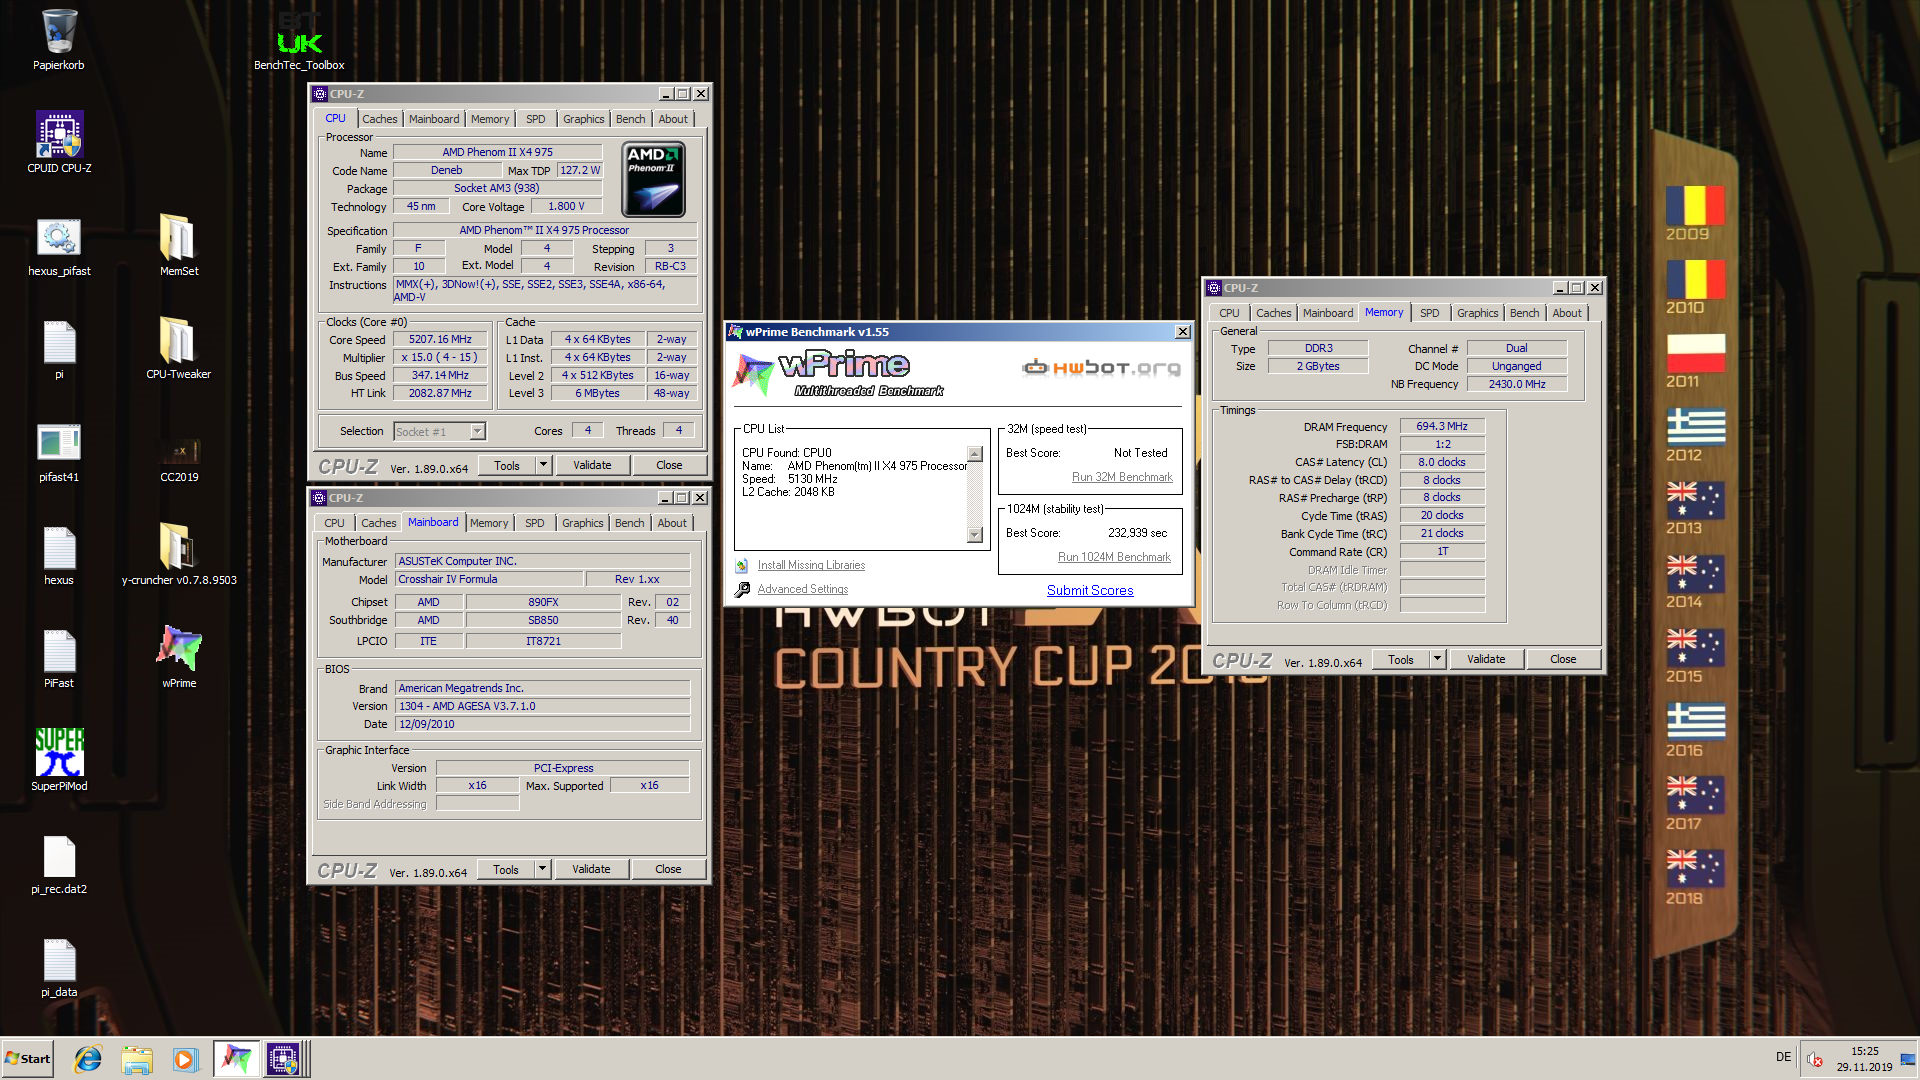The width and height of the screenshot is (1920, 1080).
Task: Open the hexus file icon
Action: (59, 556)
